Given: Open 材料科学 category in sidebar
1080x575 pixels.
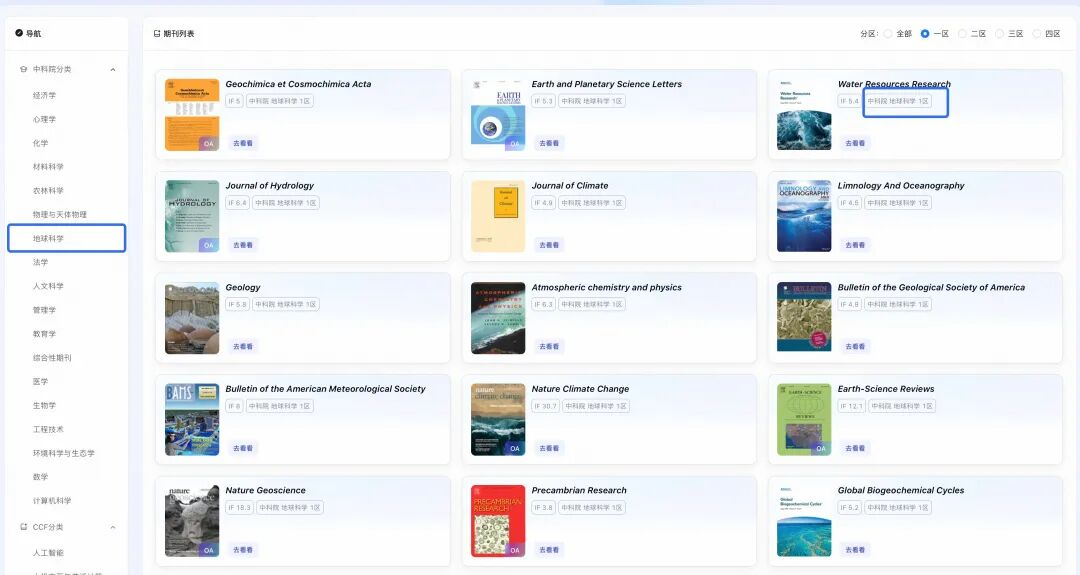Looking at the screenshot, I should coord(48,167).
